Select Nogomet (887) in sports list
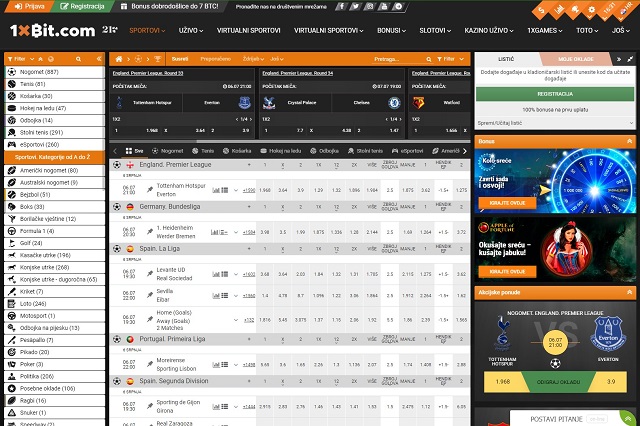This screenshot has width=640, height=426. pyautogui.click(x=55, y=72)
